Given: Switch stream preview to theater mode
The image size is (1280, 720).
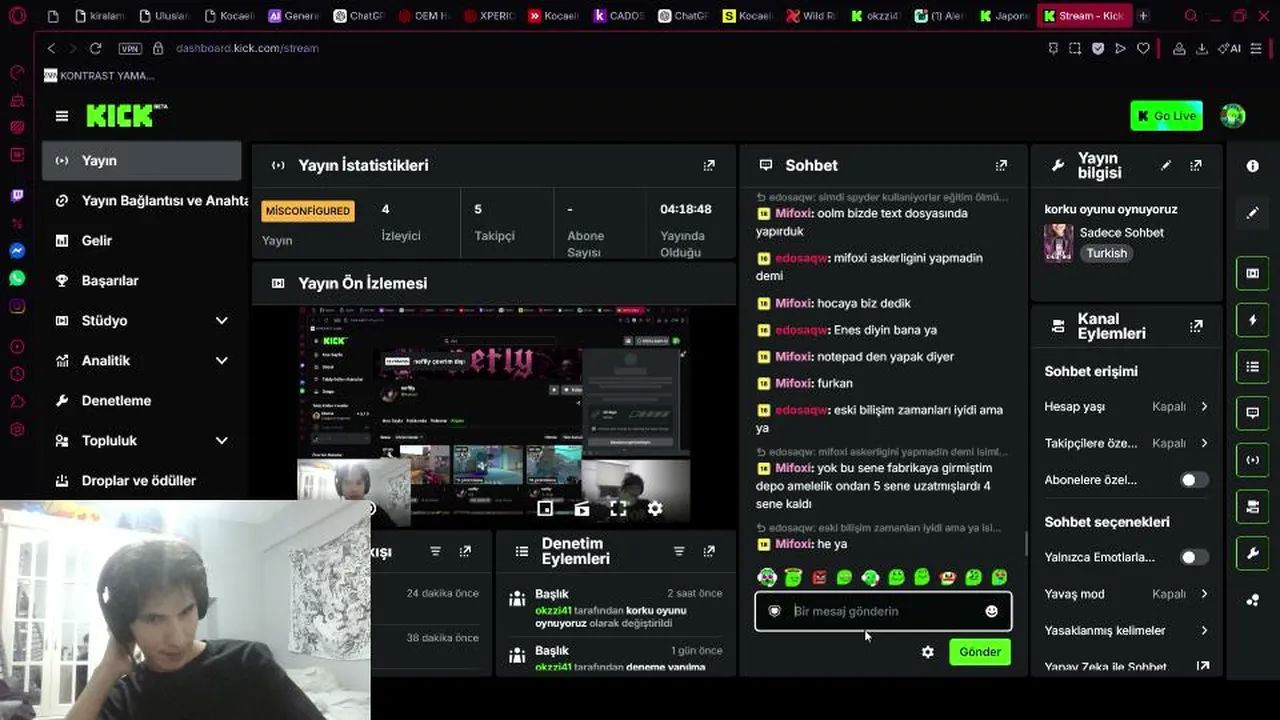Looking at the screenshot, I should [582, 509].
